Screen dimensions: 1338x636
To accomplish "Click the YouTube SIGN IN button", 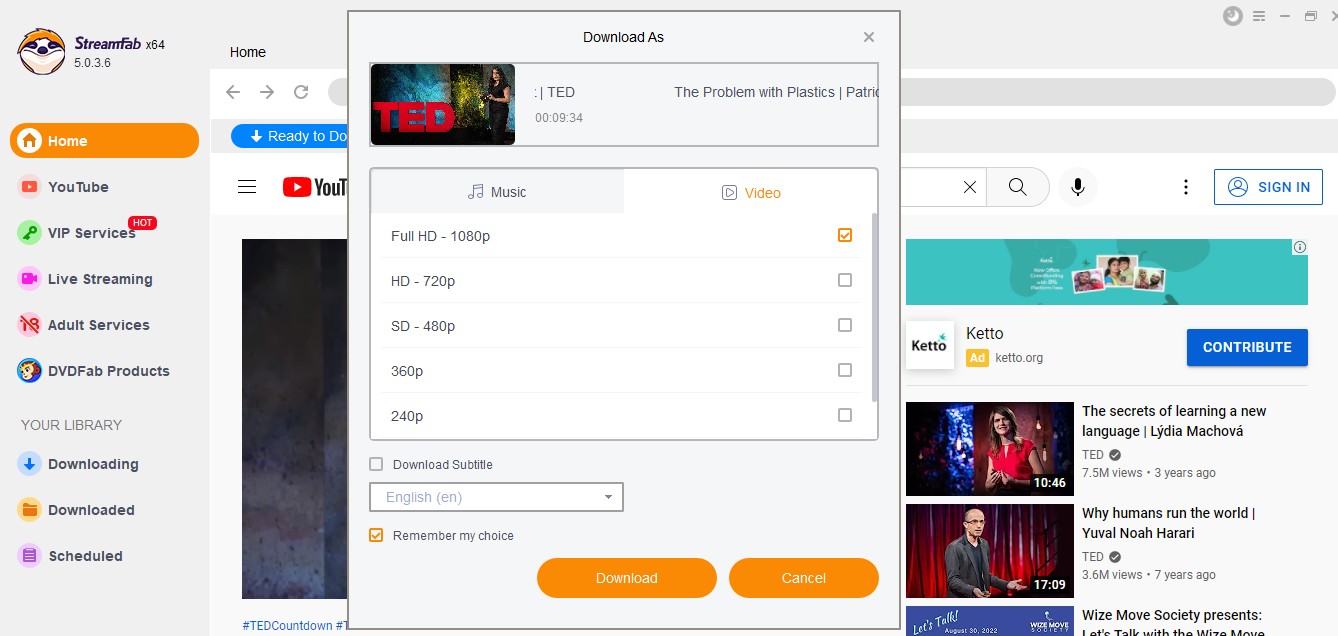I will (1268, 187).
